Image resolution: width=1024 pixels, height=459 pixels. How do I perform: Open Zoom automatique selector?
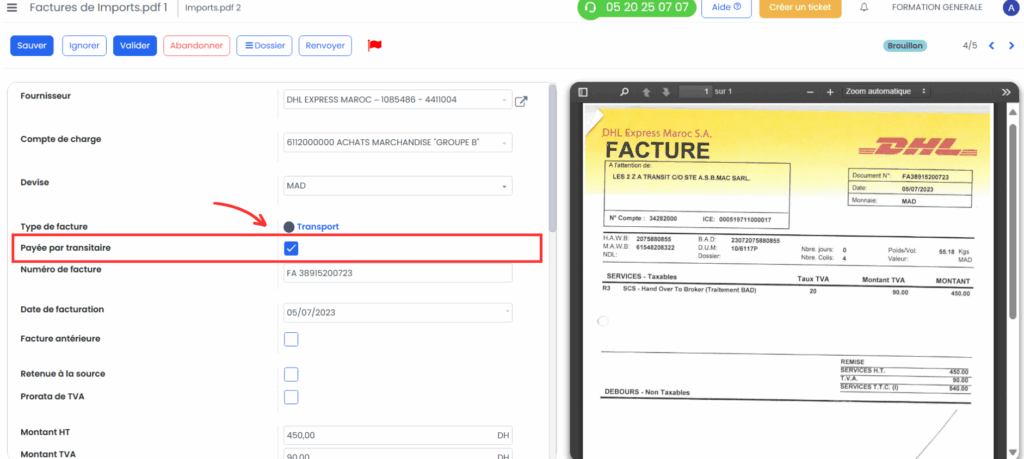coord(886,91)
